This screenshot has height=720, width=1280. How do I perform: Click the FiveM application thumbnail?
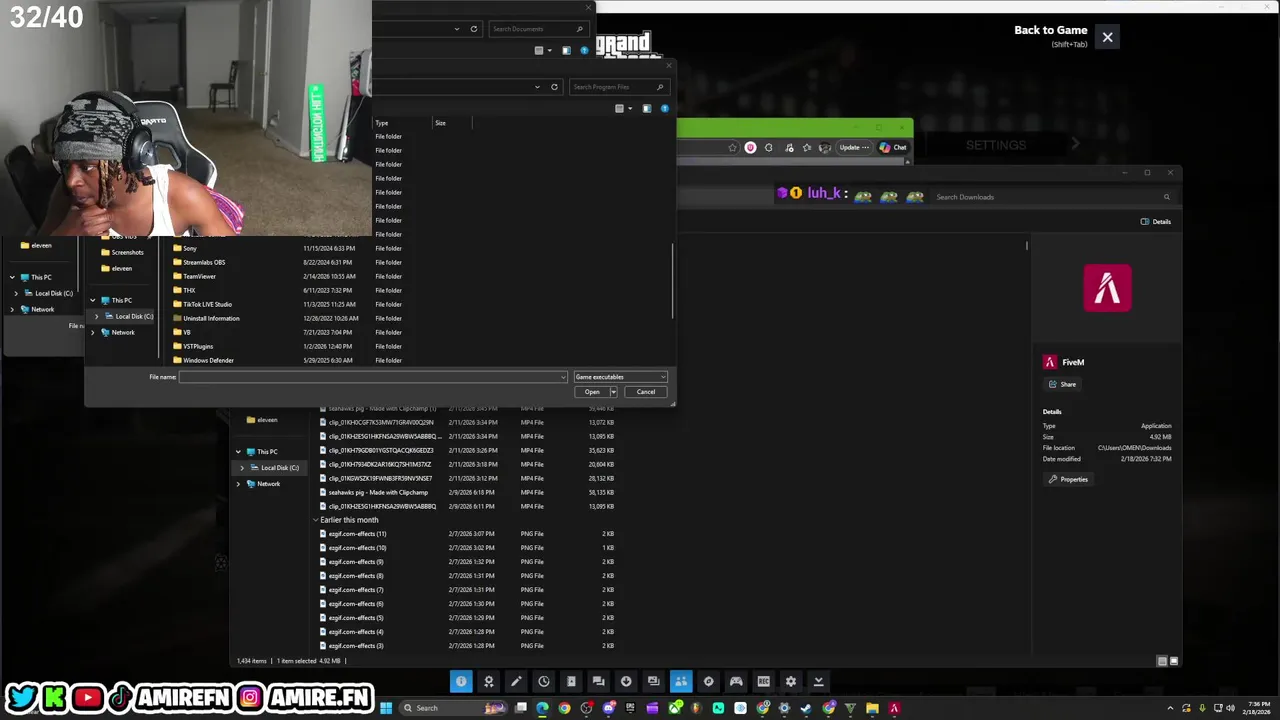(x=1107, y=288)
